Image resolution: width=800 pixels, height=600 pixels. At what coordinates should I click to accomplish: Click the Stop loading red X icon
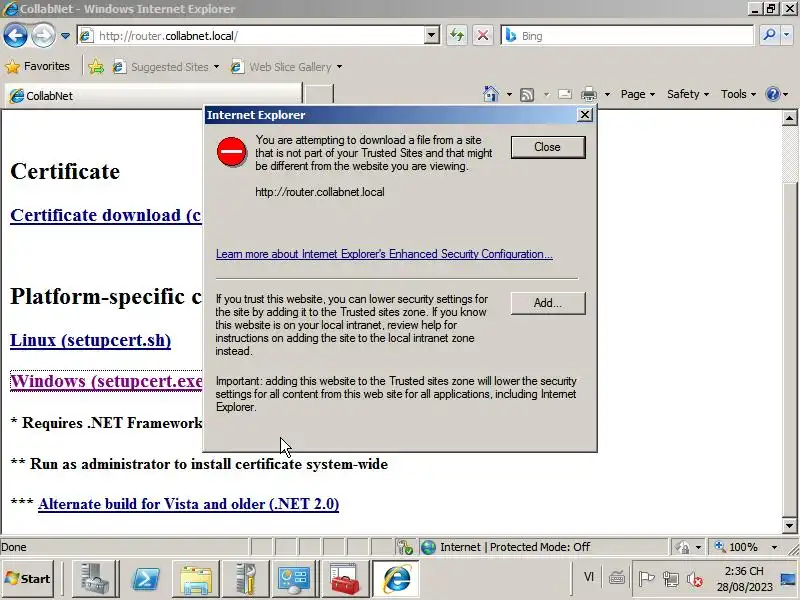click(x=482, y=36)
